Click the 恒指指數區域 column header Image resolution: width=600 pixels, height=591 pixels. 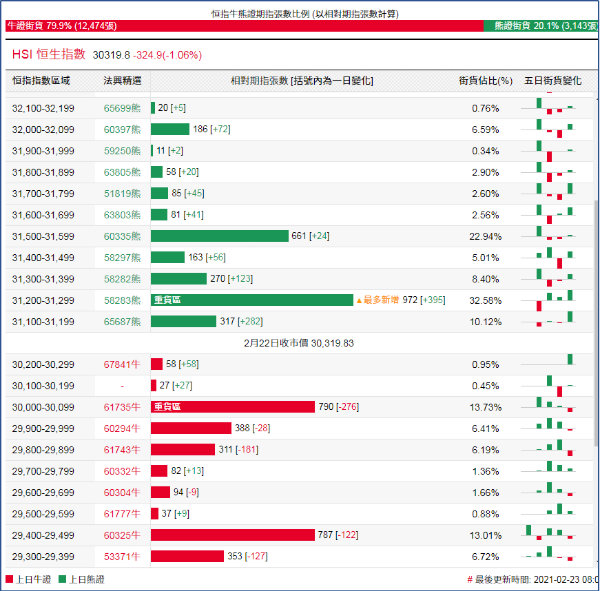41,81
